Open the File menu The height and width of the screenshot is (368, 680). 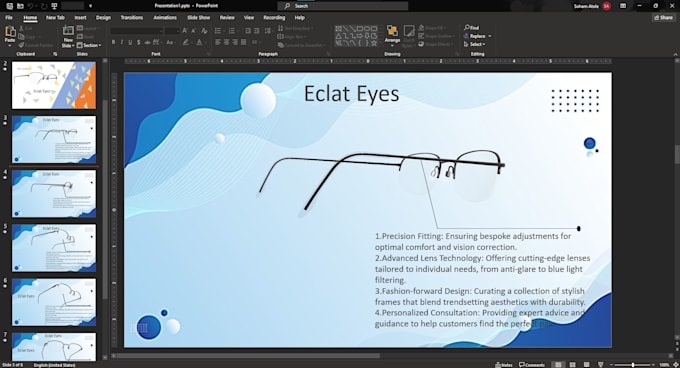tap(9, 18)
